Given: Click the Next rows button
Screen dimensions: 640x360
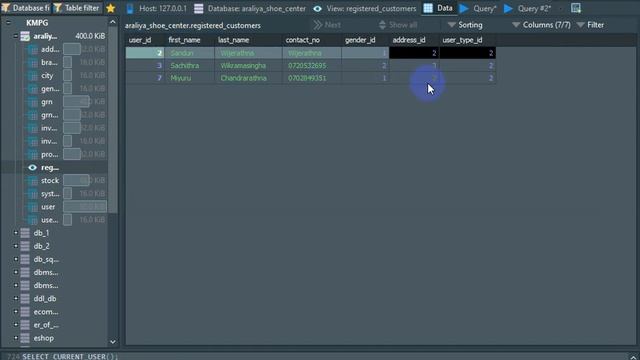Looking at the screenshot, I should [x=327, y=25].
